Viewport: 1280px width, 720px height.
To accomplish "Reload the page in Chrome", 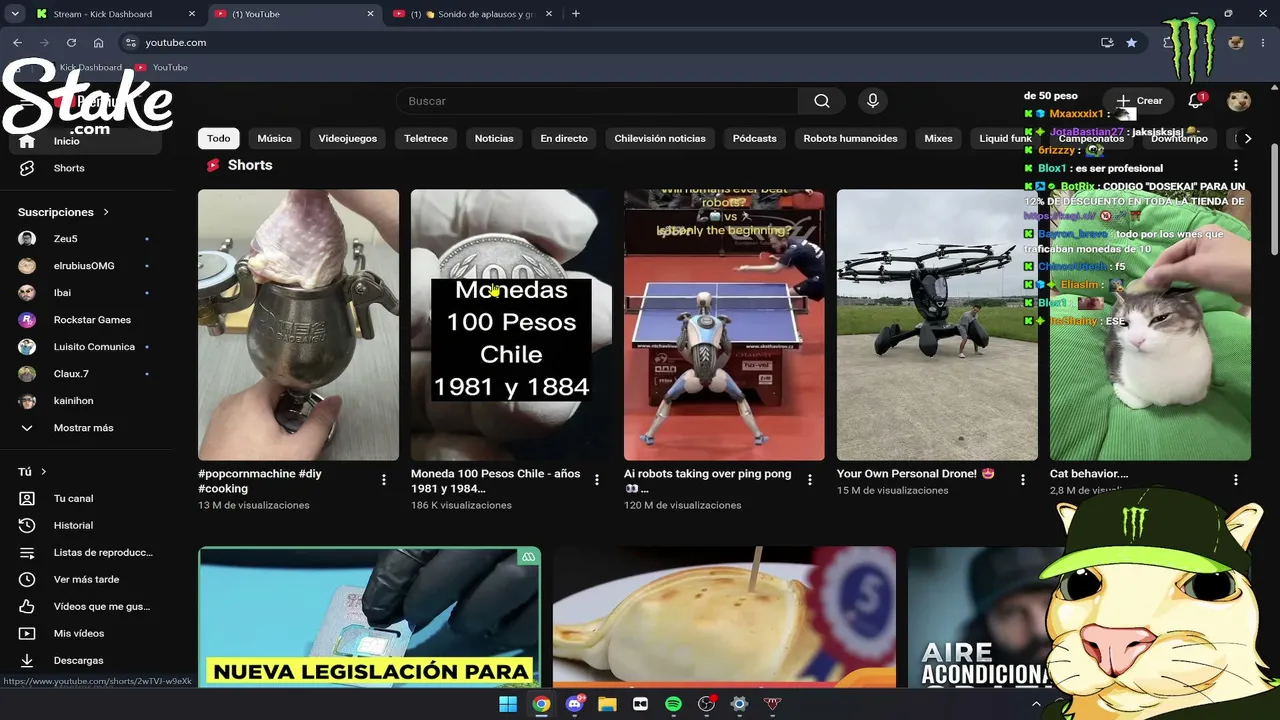I will point(71,43).
